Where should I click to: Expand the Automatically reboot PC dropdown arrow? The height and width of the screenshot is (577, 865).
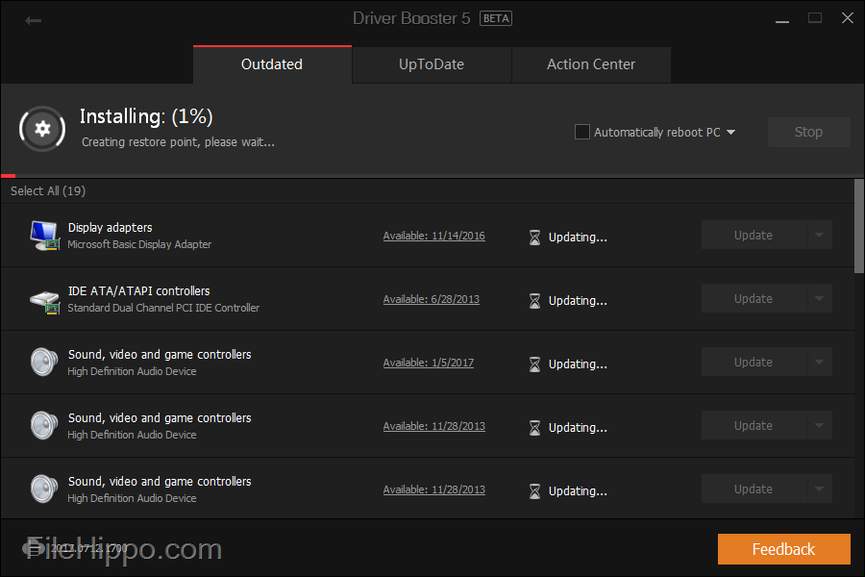point(731,132)
